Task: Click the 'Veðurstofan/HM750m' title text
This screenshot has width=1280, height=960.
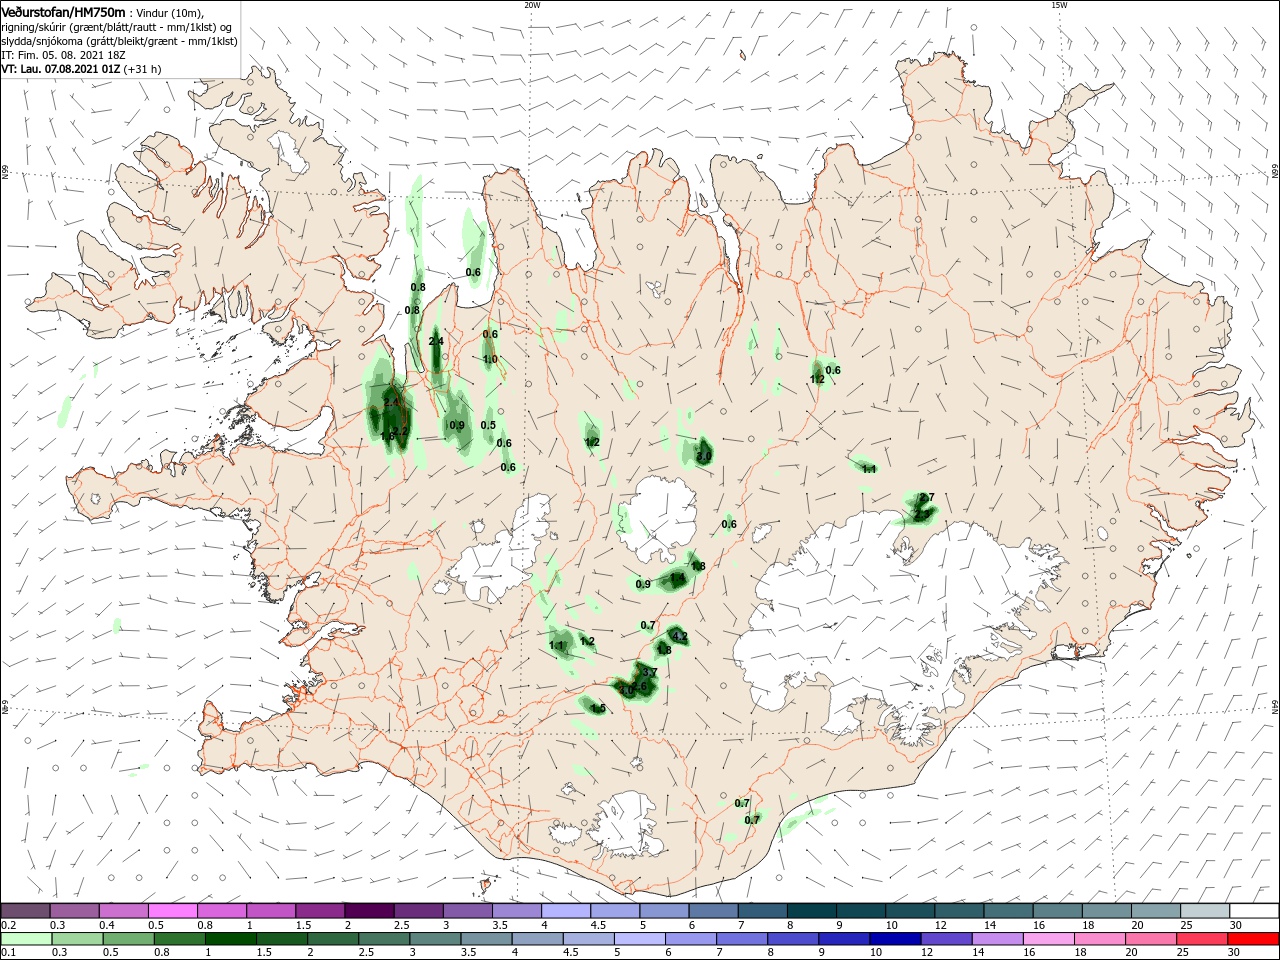Action: coord(63,12)
